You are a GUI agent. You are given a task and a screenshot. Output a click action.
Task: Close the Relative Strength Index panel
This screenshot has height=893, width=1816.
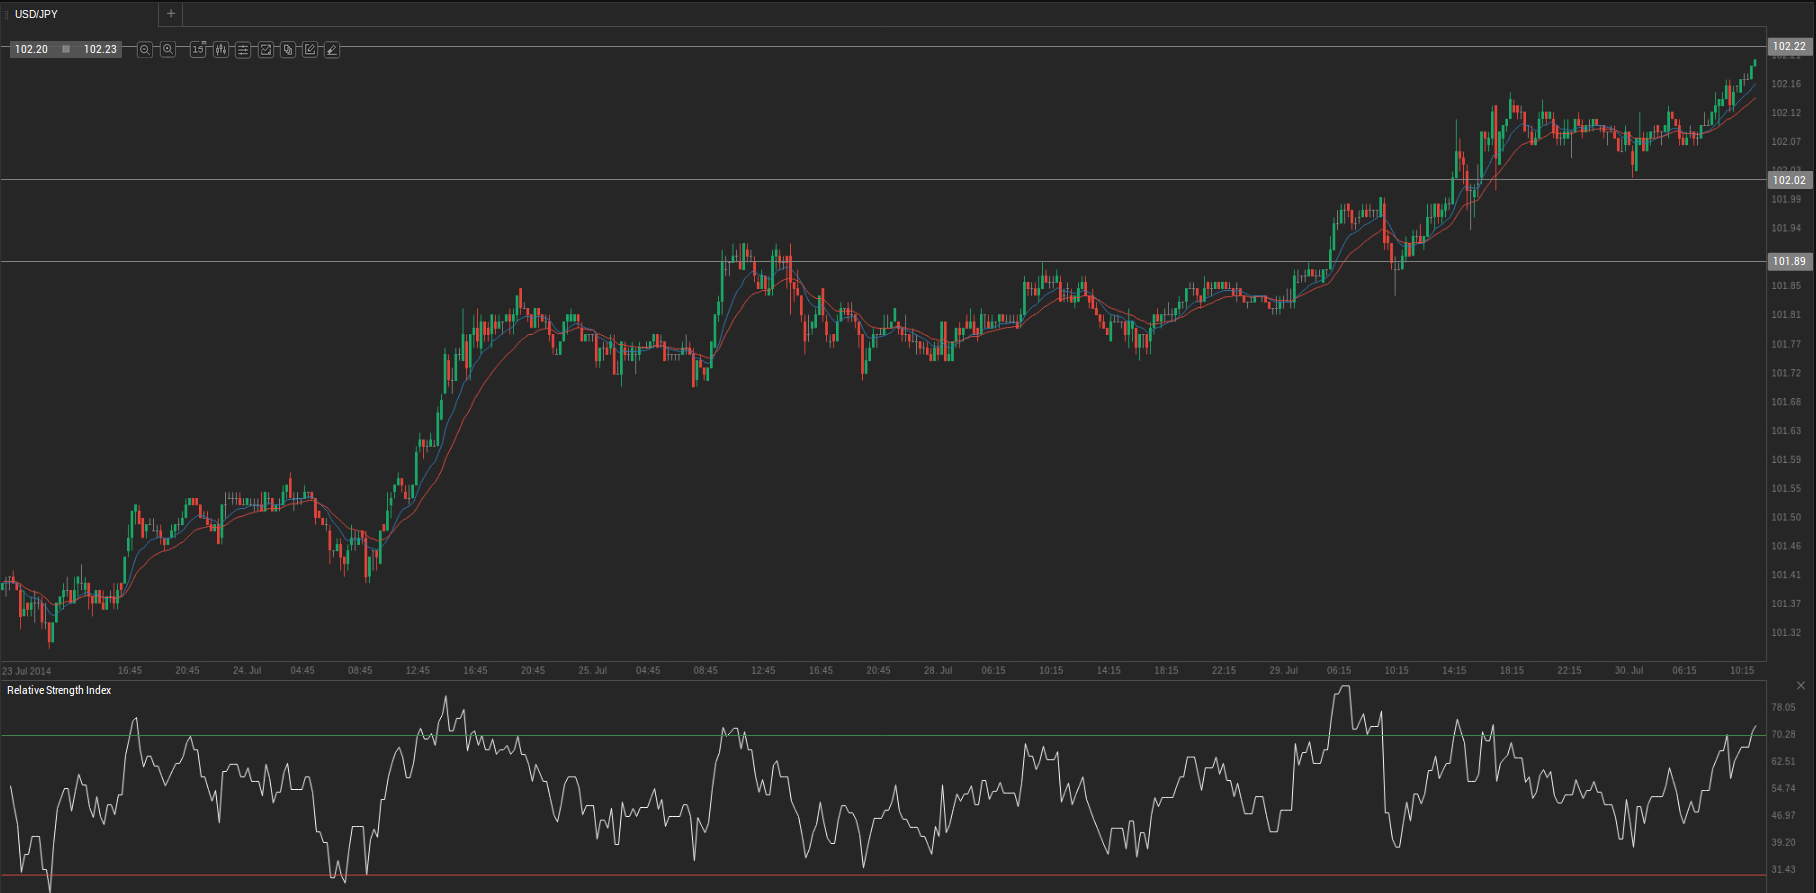click(x=1800, y=686)
